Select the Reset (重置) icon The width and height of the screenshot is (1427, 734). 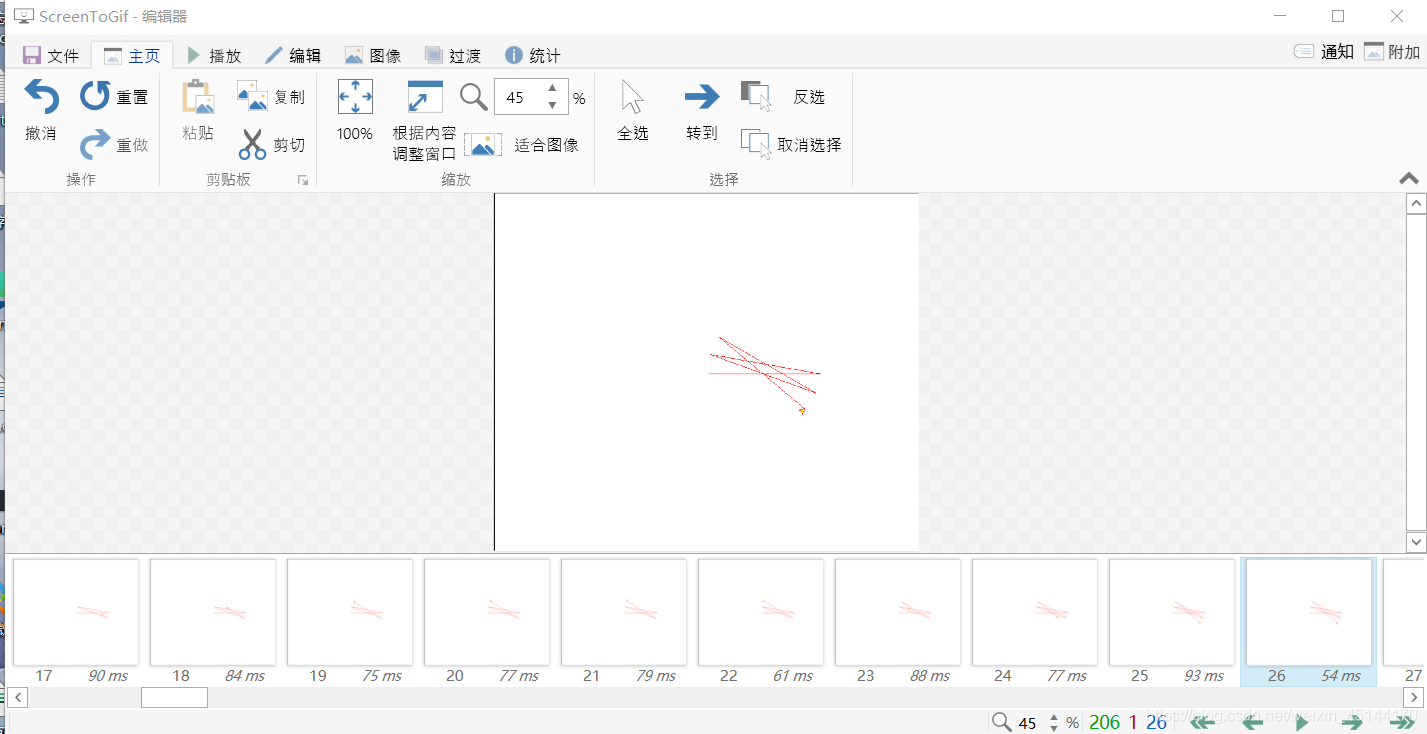tap(94, 96)
